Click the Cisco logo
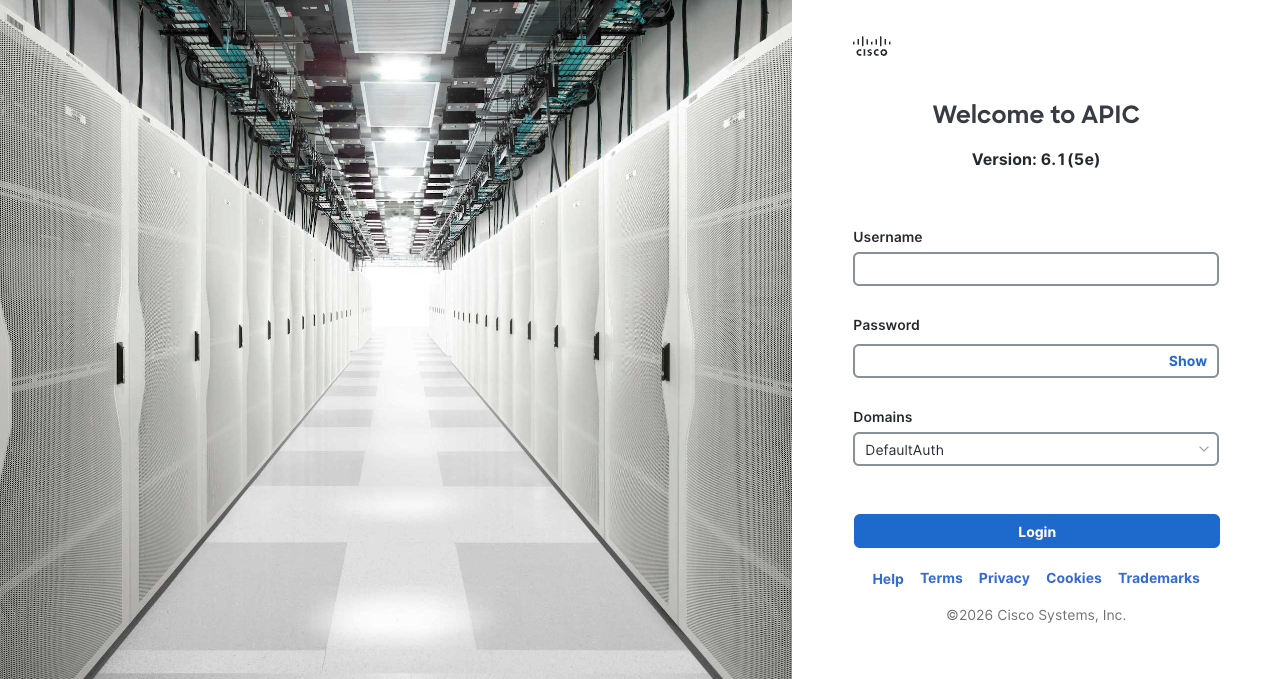The height and width of the screenshot is (679, 1280). [871, 46]
